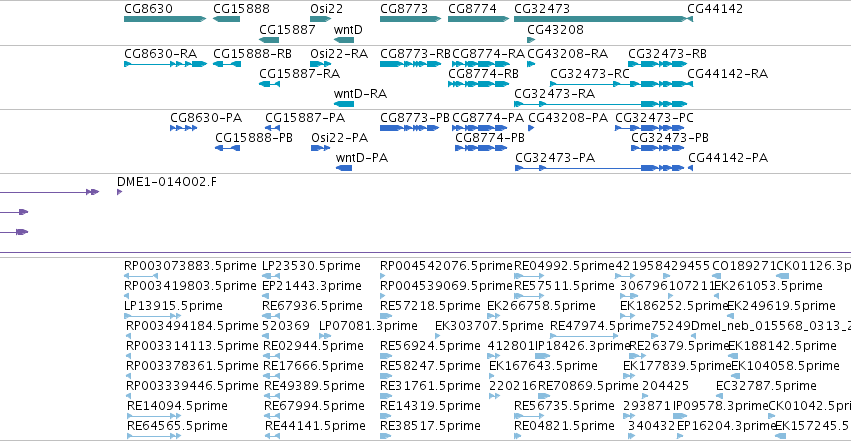The height and width of the screenshot is (441, 851).
Task: Select the LP13915.5prime EST label
Action: coord(173,306)
